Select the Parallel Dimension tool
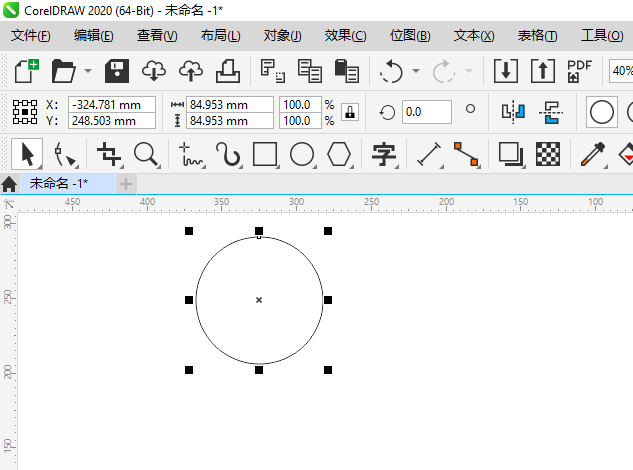 point(429,154)
